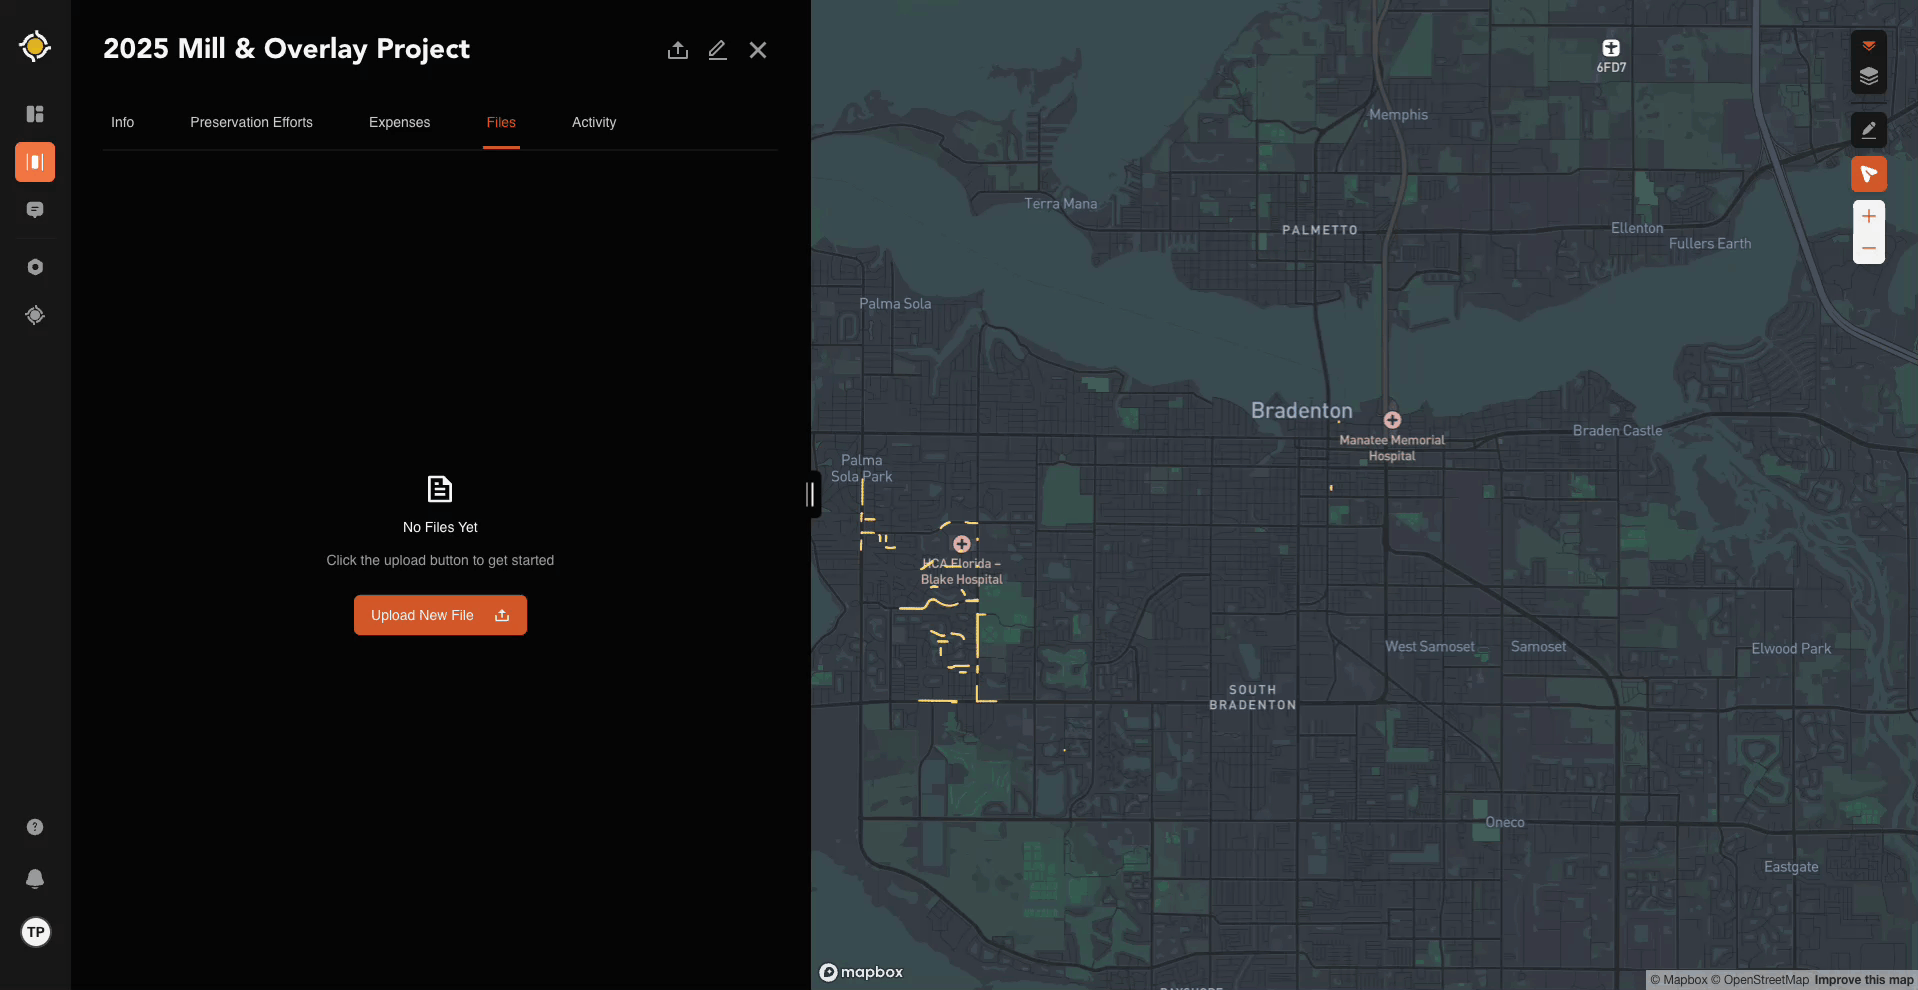Switch to the Preservation Efforts tab
This screenshot has width=1918, height=990.
click(x=251, y=122)
